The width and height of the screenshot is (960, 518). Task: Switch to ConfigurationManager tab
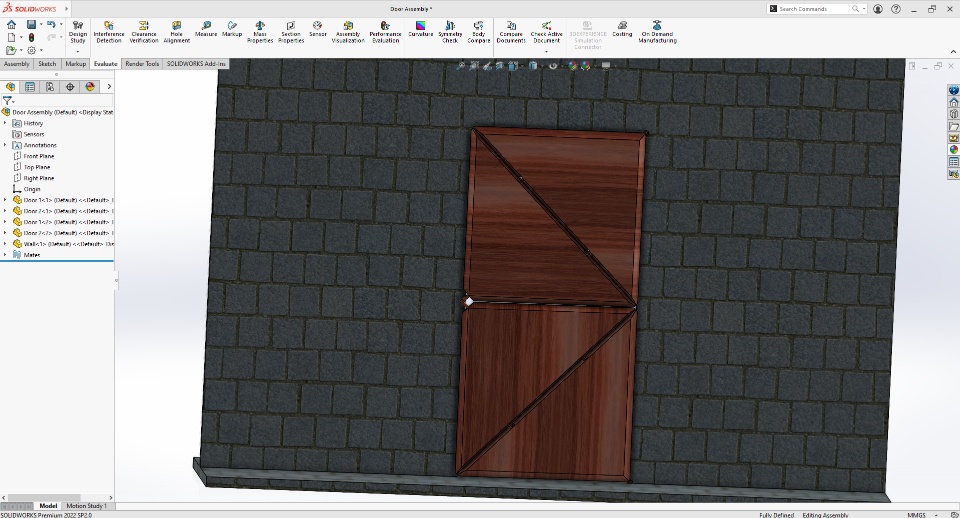tap(50, 87)
